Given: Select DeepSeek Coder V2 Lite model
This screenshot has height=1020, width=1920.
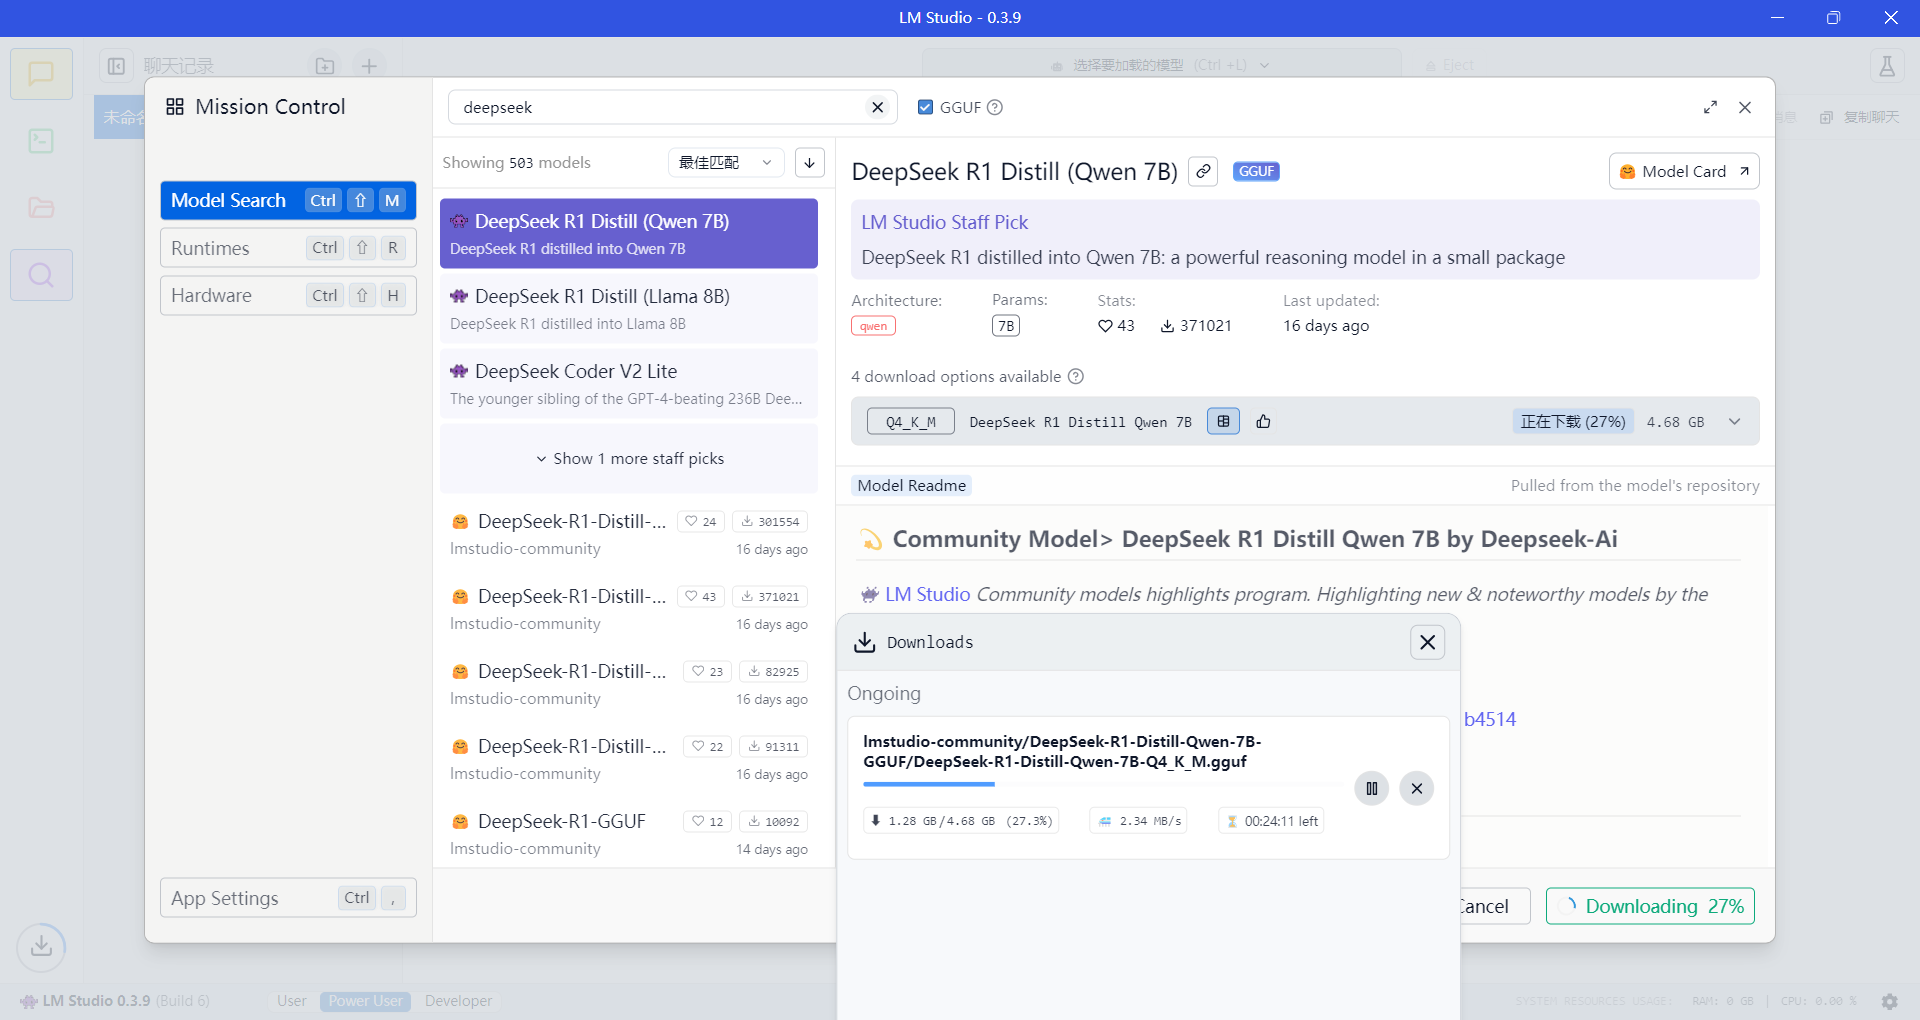Looking at the screenshot, I should (628, 383).
